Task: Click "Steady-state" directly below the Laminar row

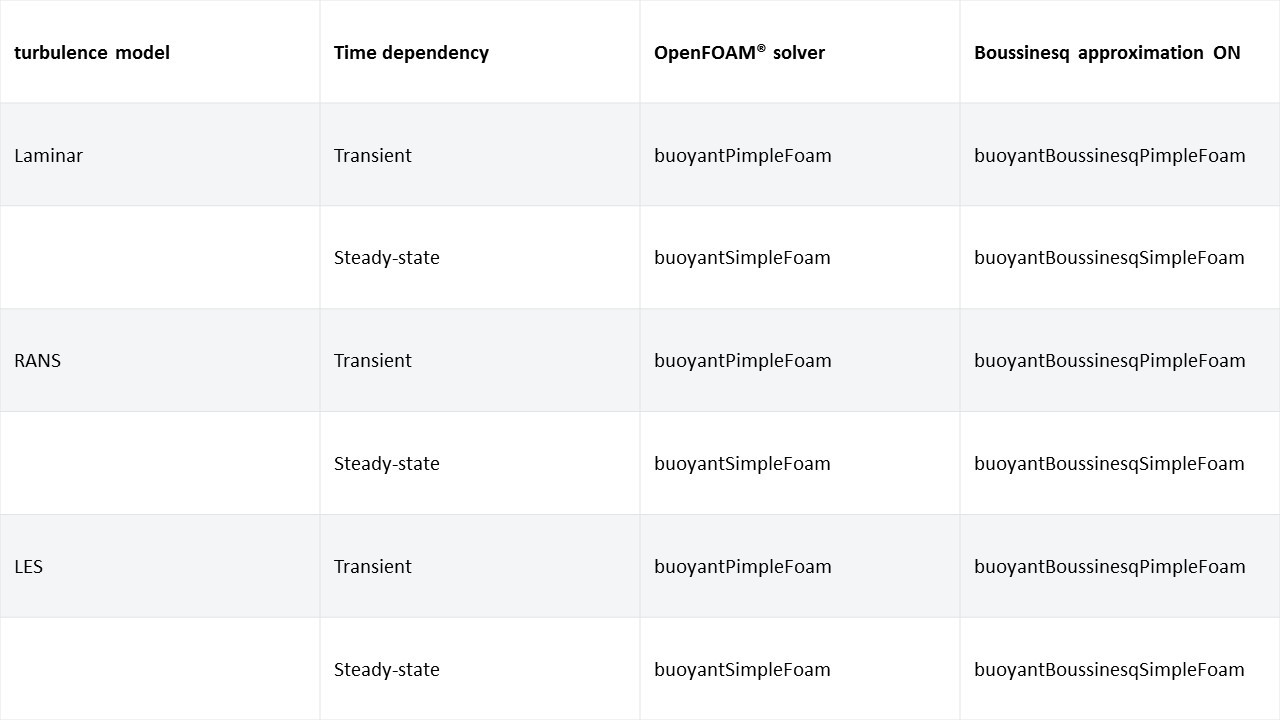Action: click(x=387, y=258)
